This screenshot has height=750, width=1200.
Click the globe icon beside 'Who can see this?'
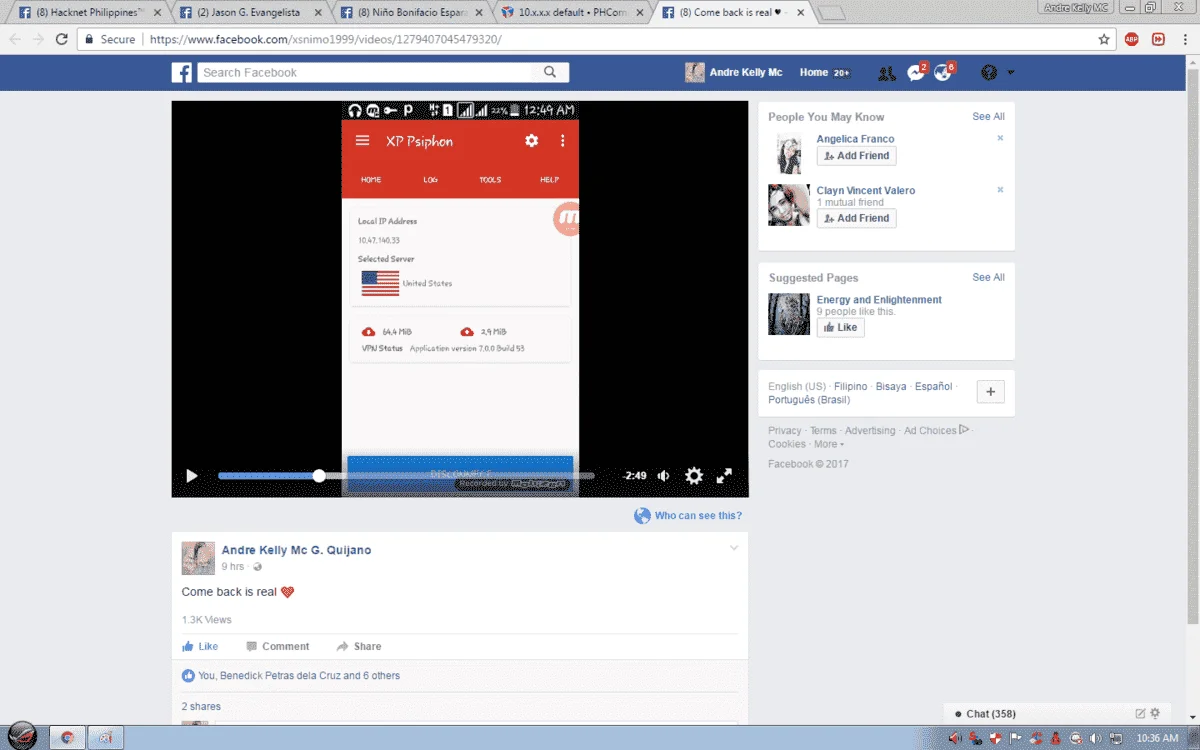pos(642,516)
